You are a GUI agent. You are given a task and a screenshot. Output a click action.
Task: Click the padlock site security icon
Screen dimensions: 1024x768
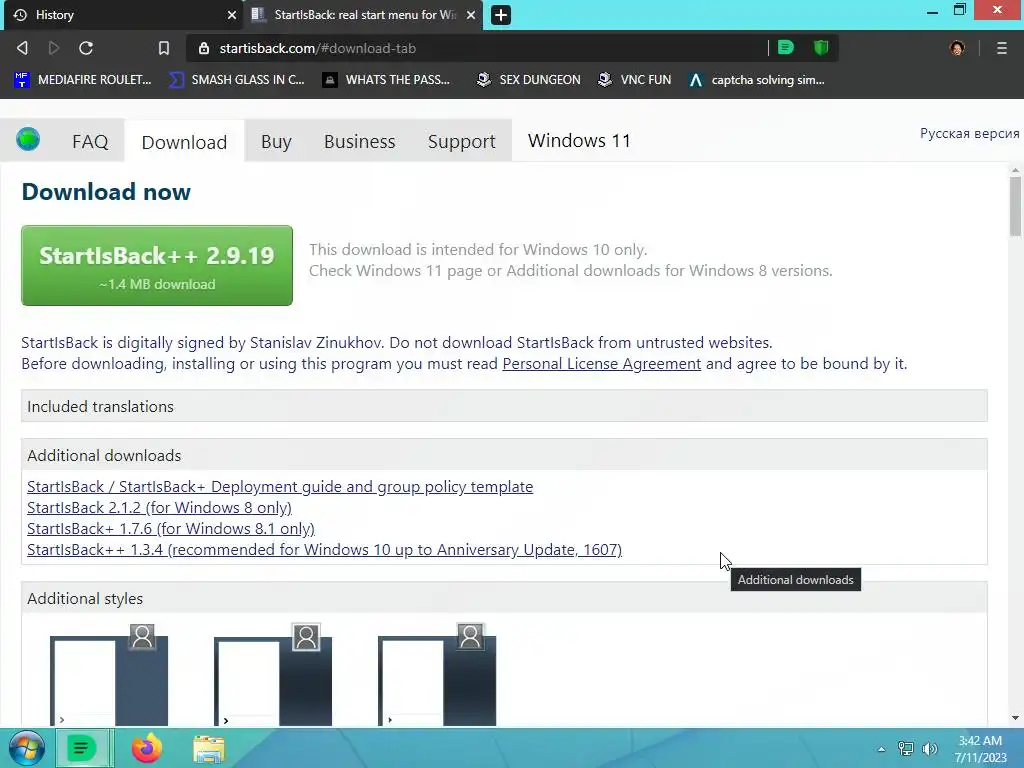click(204, 48)
